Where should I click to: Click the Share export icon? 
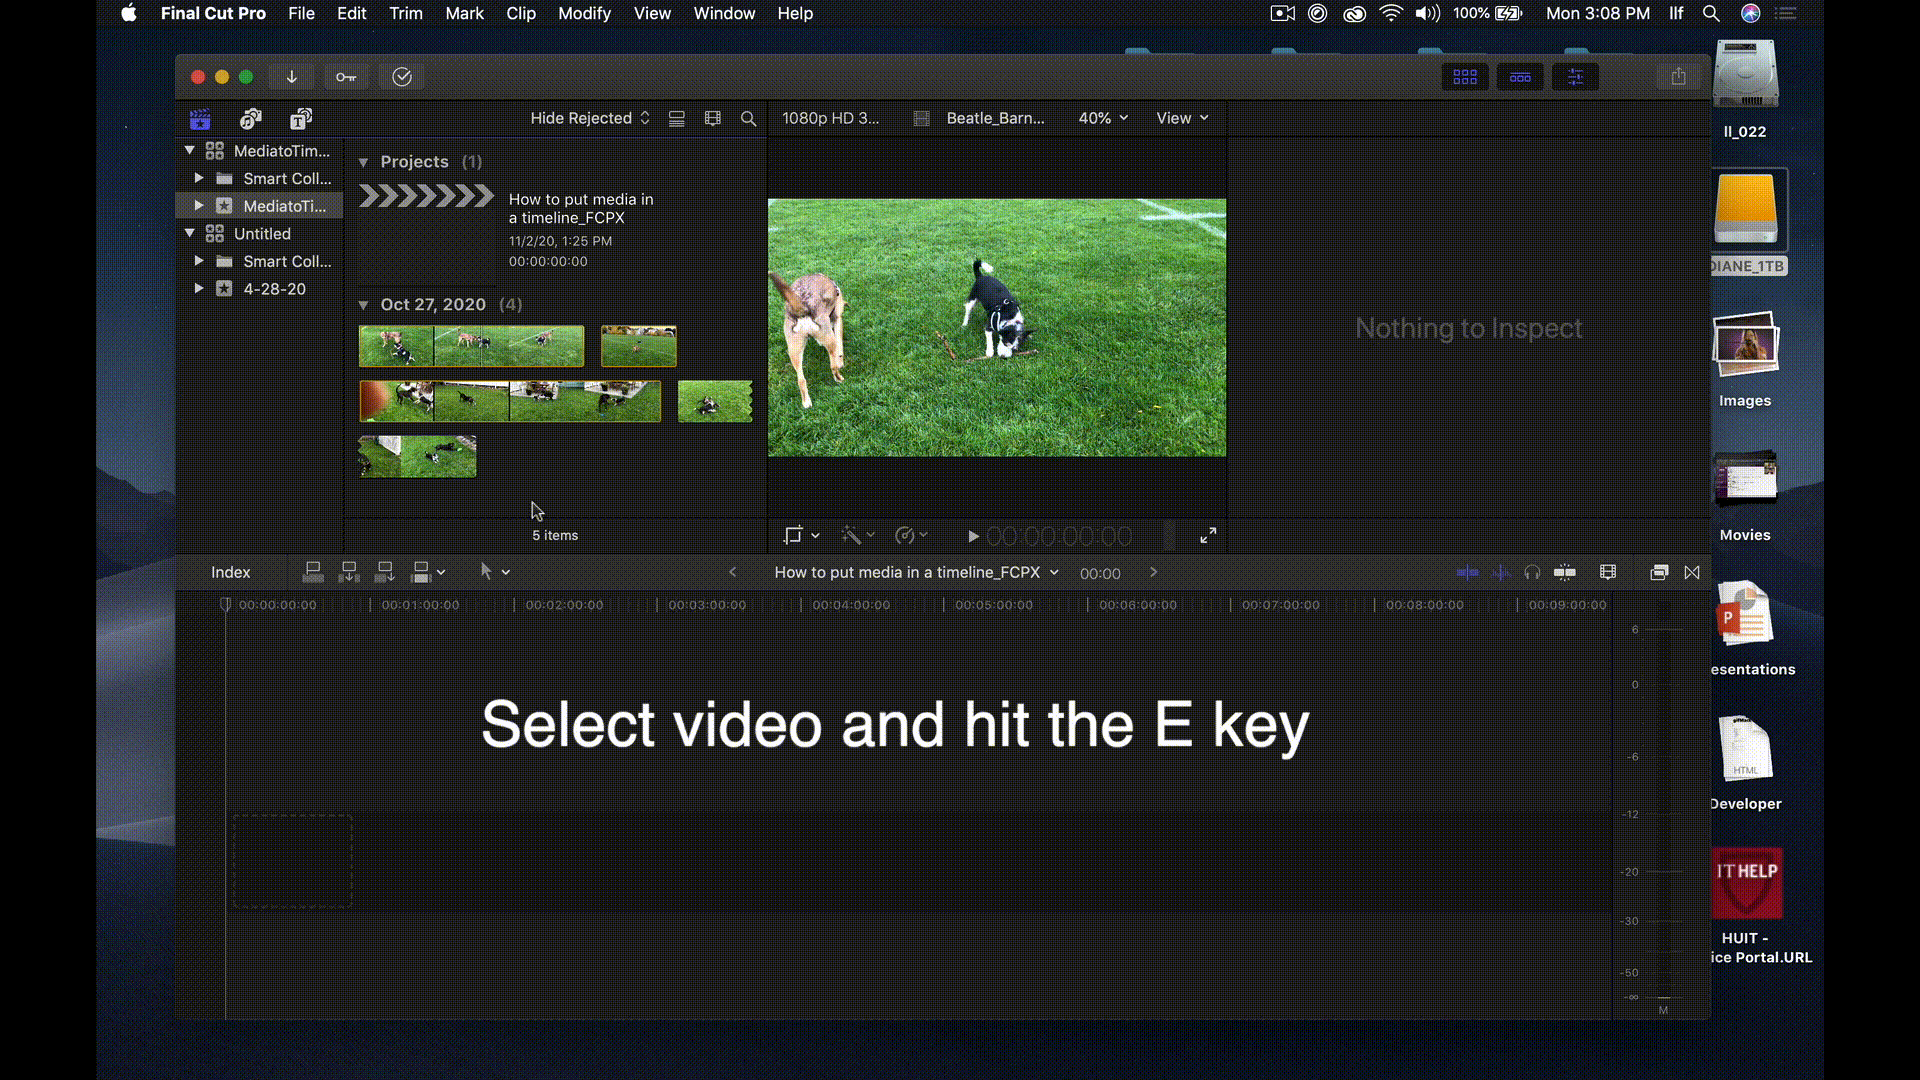pyautogui.click(x=1678, y=77)
